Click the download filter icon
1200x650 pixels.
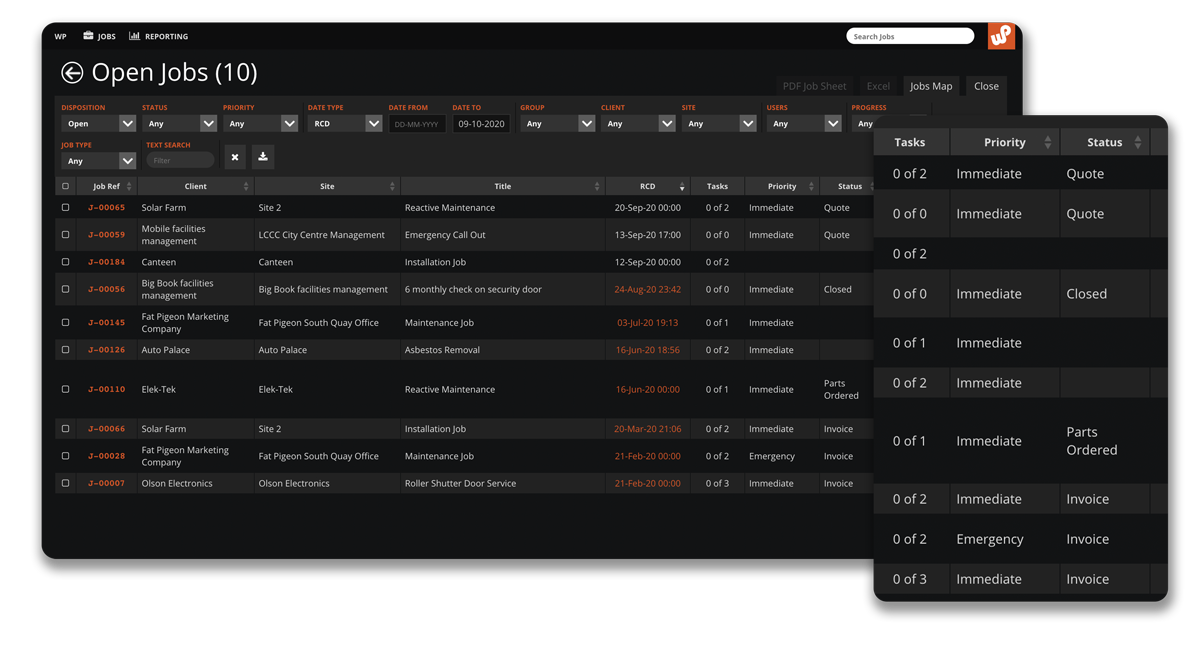[x=263, y=157]
